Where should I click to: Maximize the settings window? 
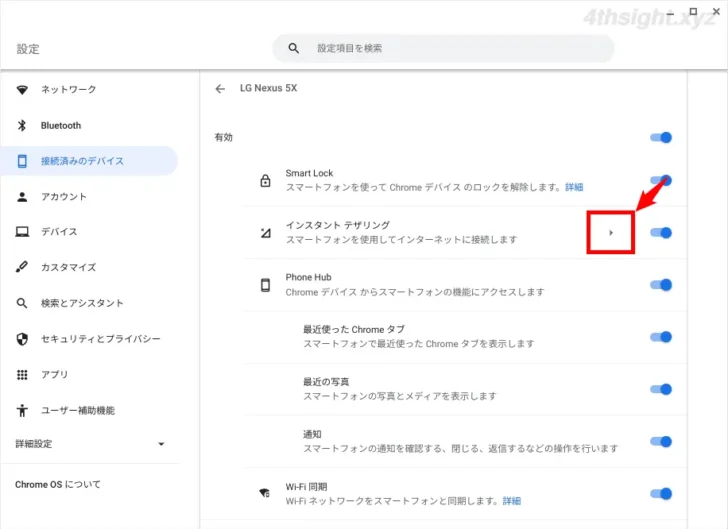click(693, 11)
